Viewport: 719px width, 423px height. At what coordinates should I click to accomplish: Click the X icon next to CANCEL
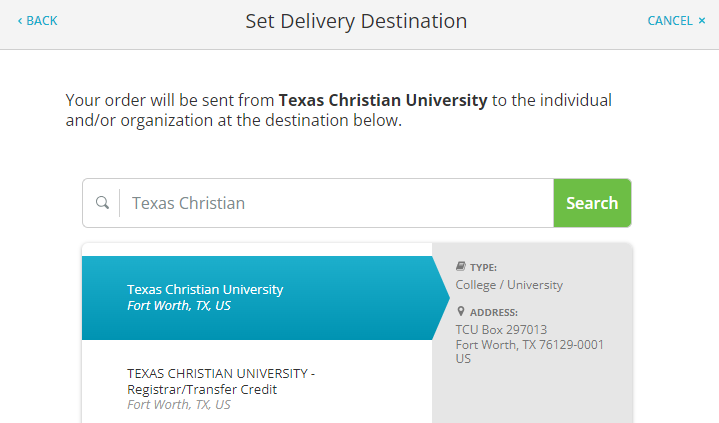coord(702,21)
